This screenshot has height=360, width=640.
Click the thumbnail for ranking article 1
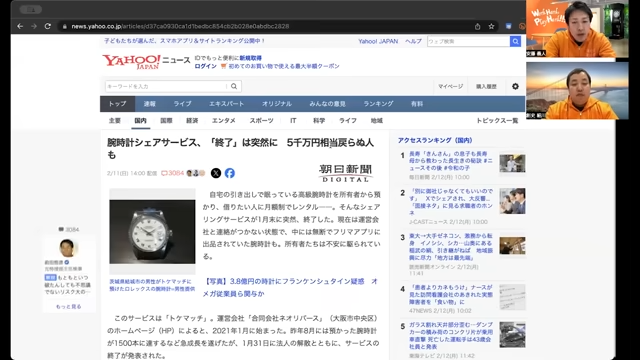pos(512,163)
